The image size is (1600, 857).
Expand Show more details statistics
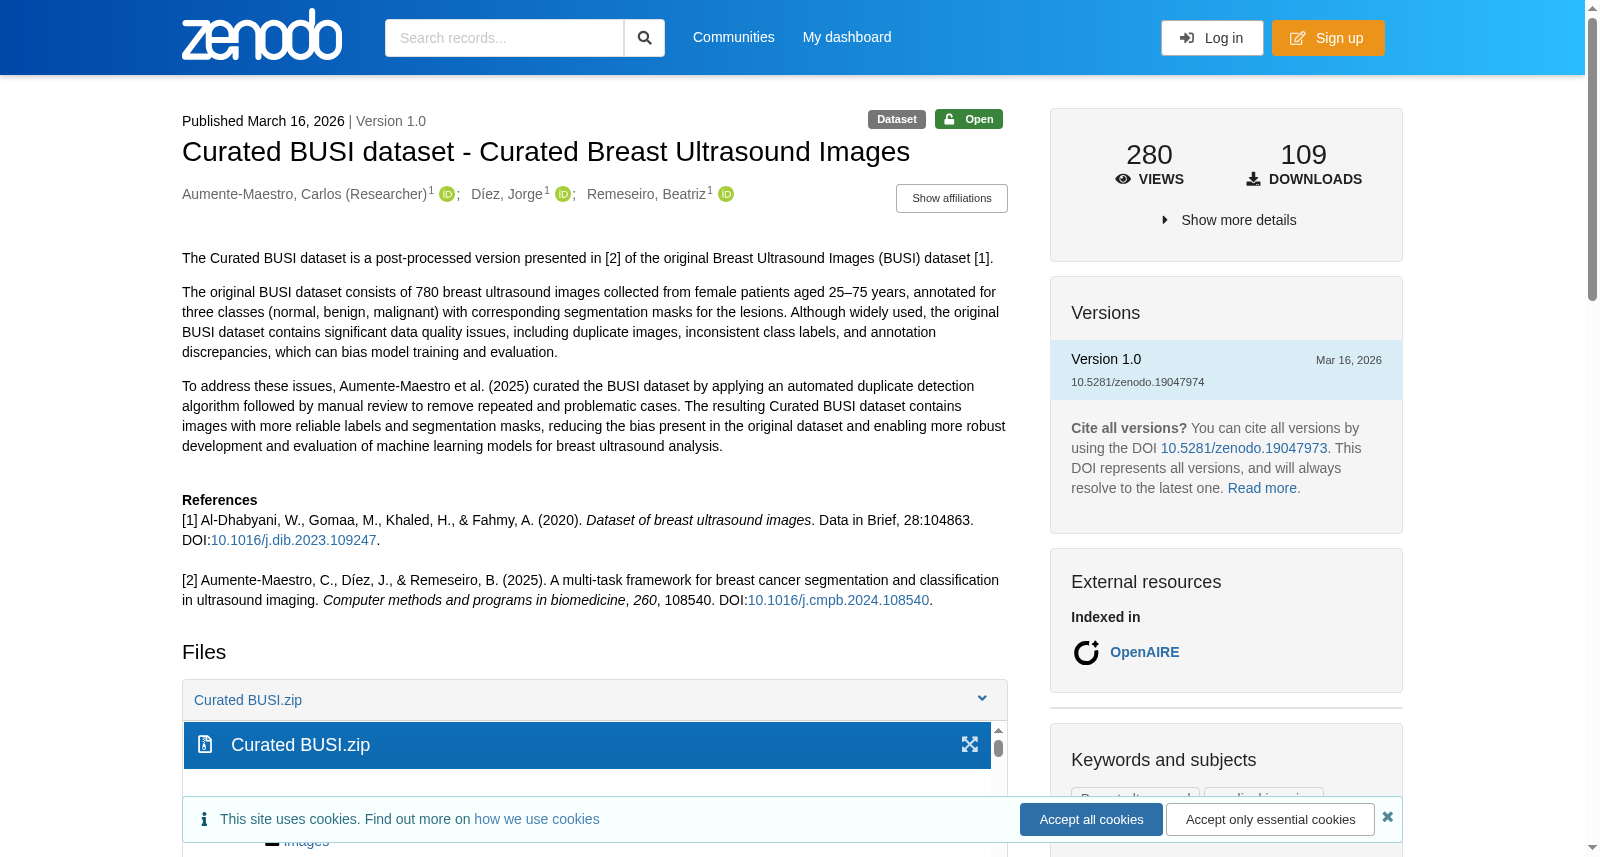[1228, 220]
